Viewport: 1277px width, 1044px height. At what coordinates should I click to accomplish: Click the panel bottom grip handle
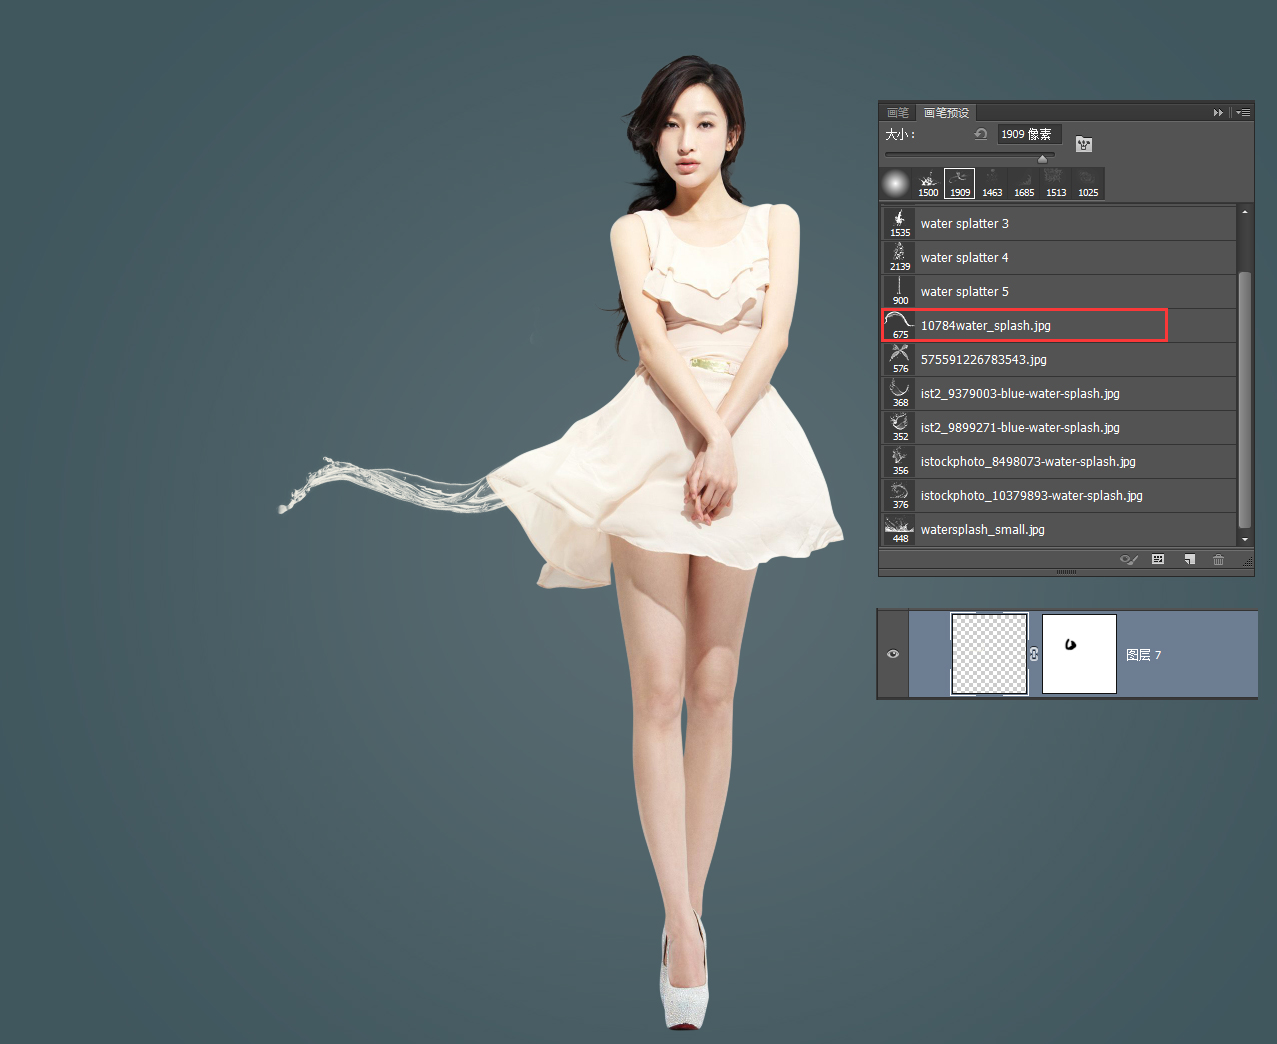click(1066, 573)
